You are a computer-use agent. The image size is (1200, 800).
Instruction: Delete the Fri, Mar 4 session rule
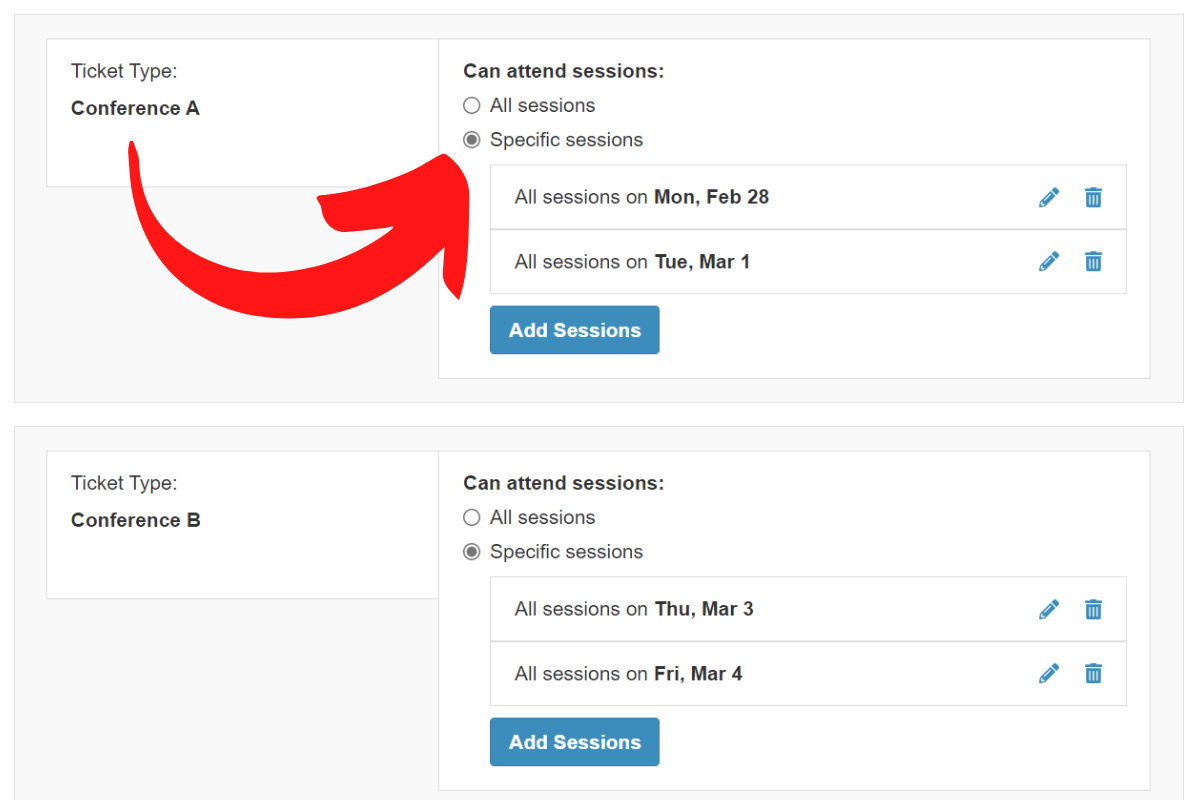[x=1093, y=674]
